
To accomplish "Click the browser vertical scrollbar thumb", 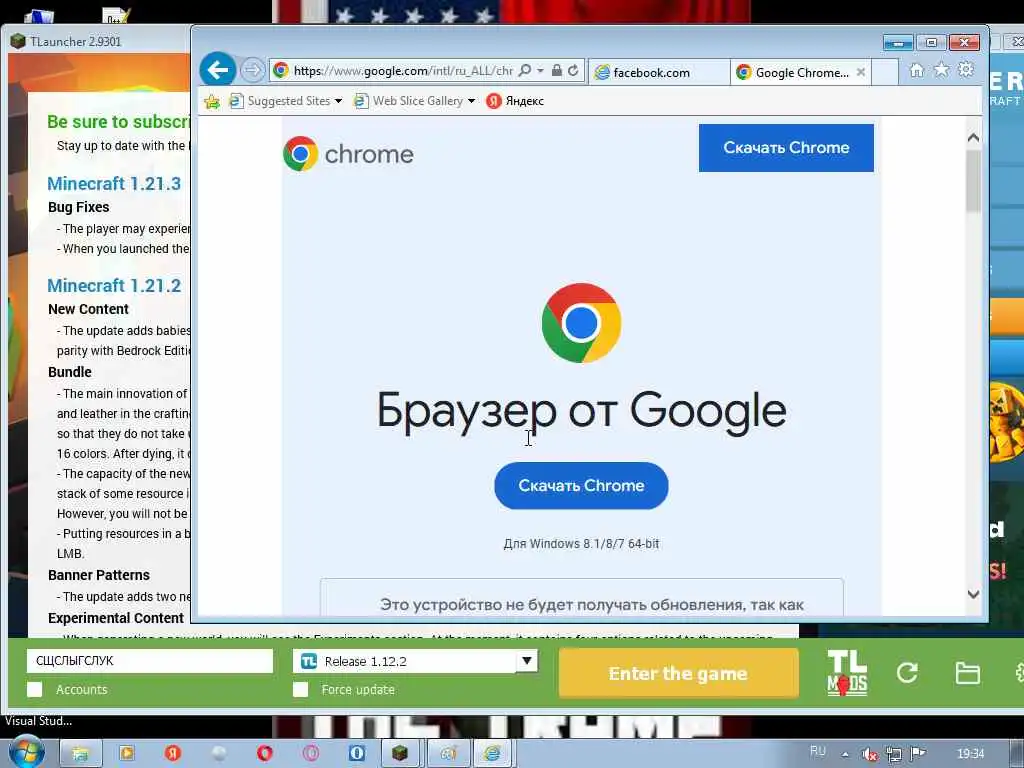I will click(x=973, y=181).
